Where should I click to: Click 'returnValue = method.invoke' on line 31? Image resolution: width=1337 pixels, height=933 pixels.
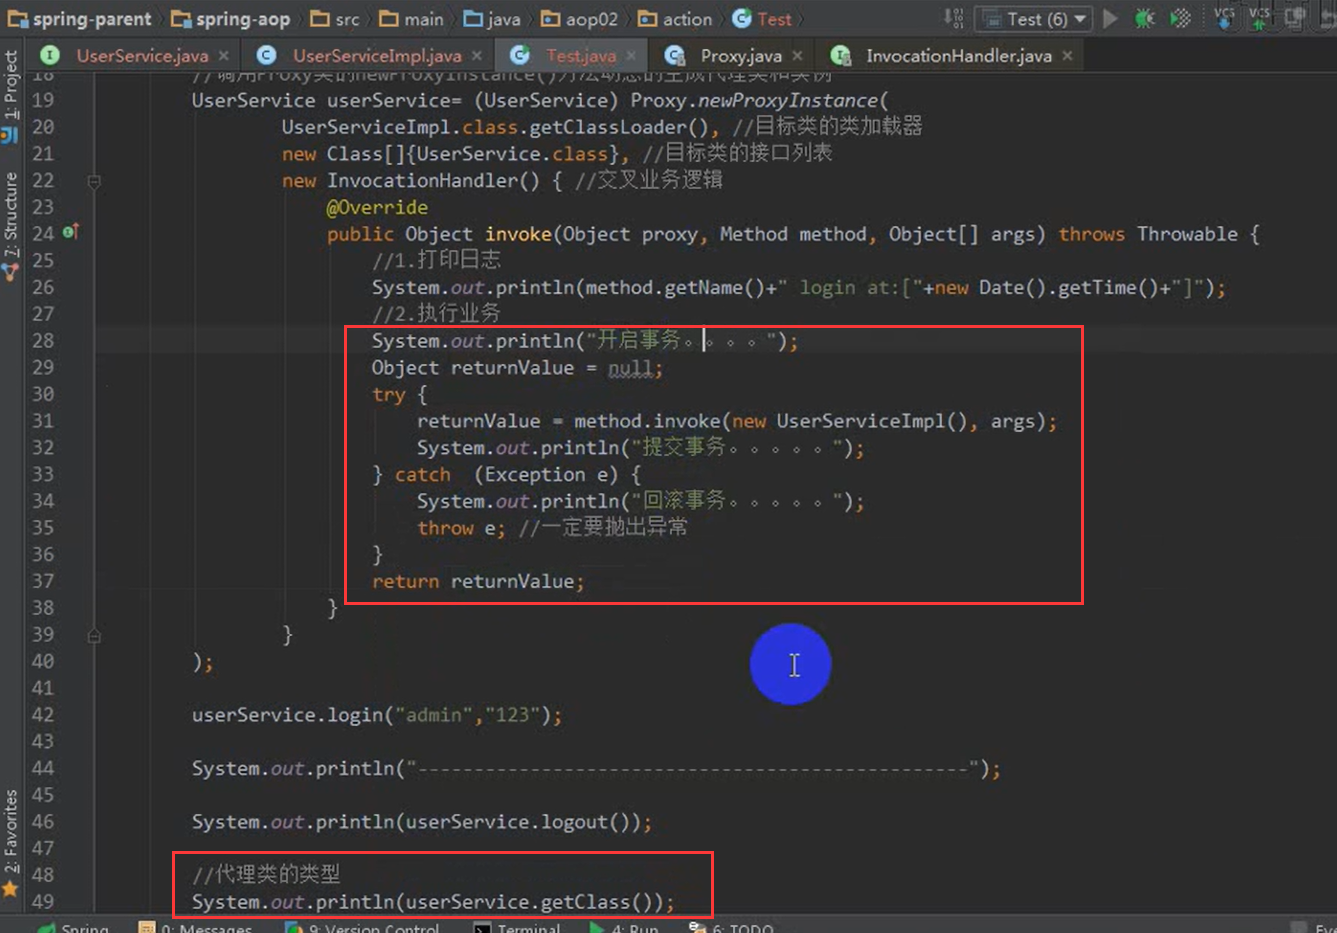(x=569, y=421)
